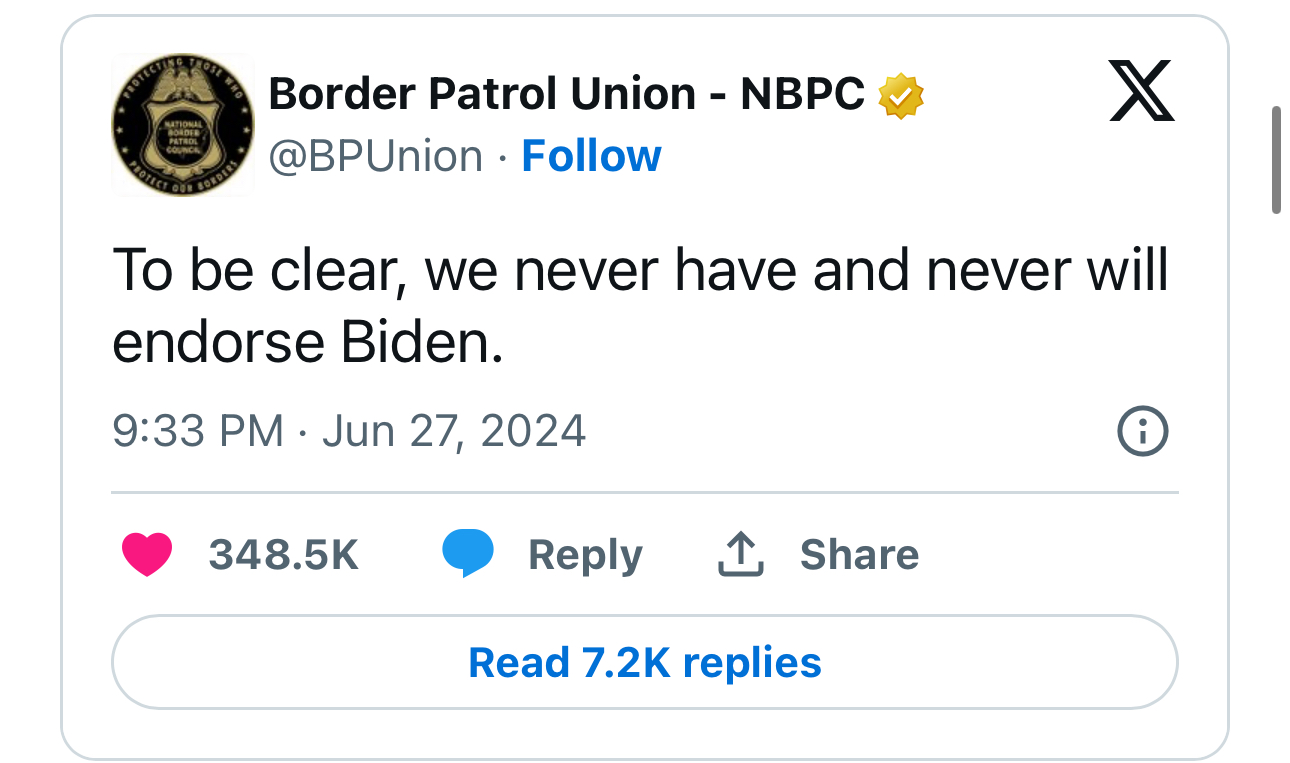1290x763 pixels.
Task: Open the Border Patrol Union - NBPC display name
Action: tap(566, 94)
